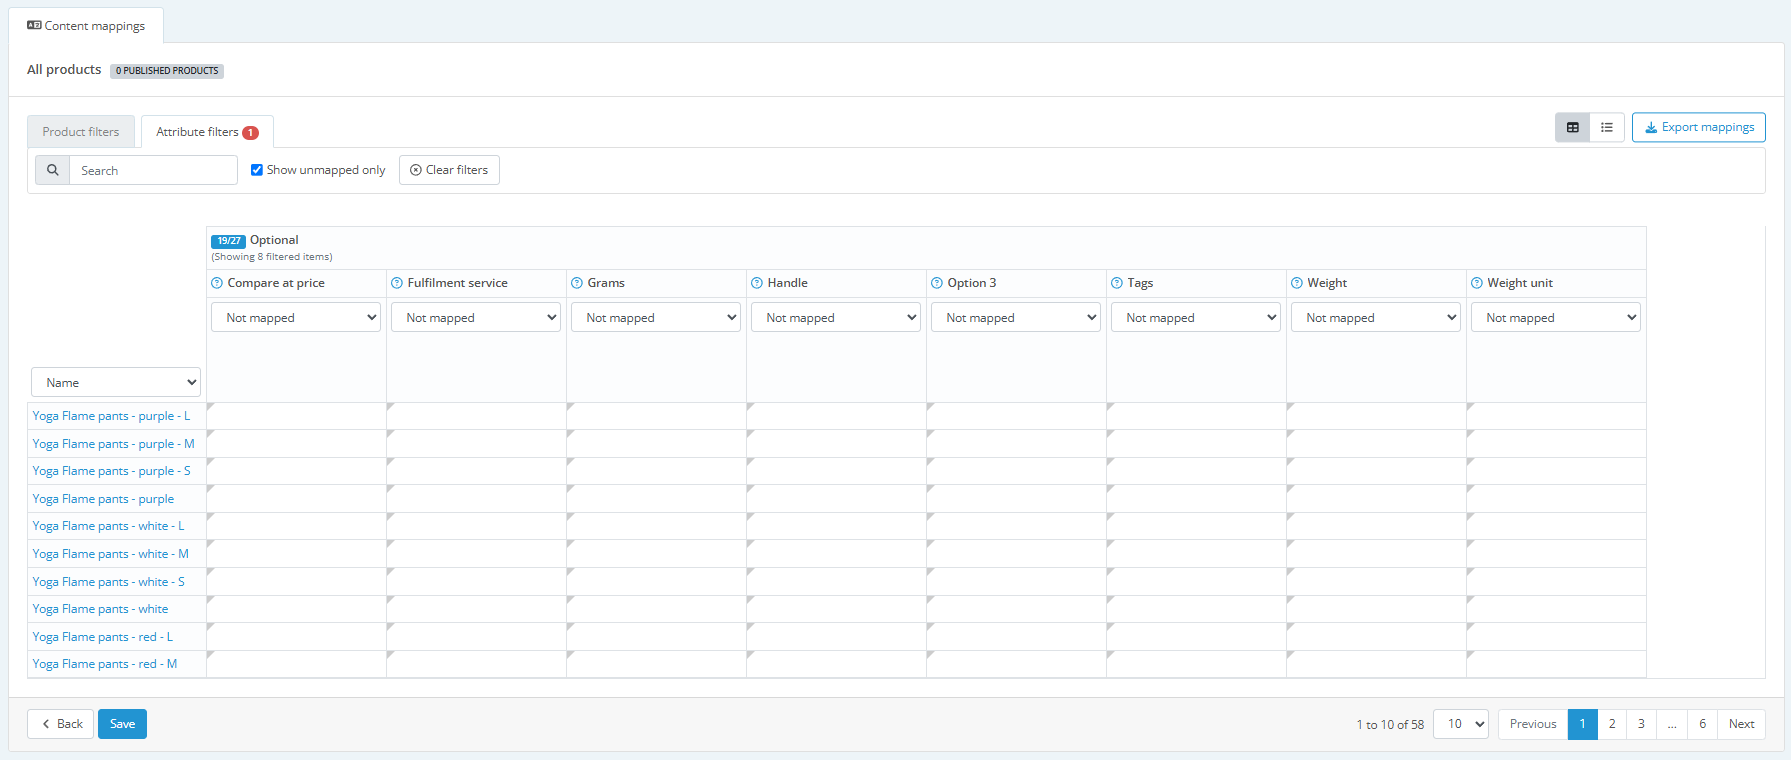Toggle Show unmapped only checkbox
The image size is (1791, 760).
pyautogui.click(x=257, y=170)
